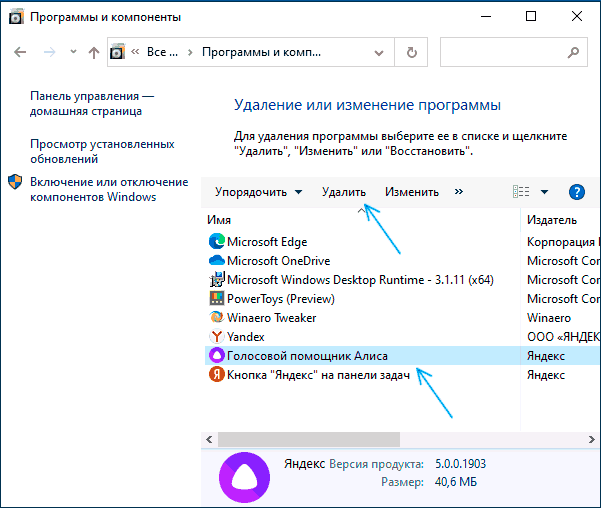The image size is (601, 508).
Task: Open the recent locations dropdown arrow
Action: (x=73, y=52)
